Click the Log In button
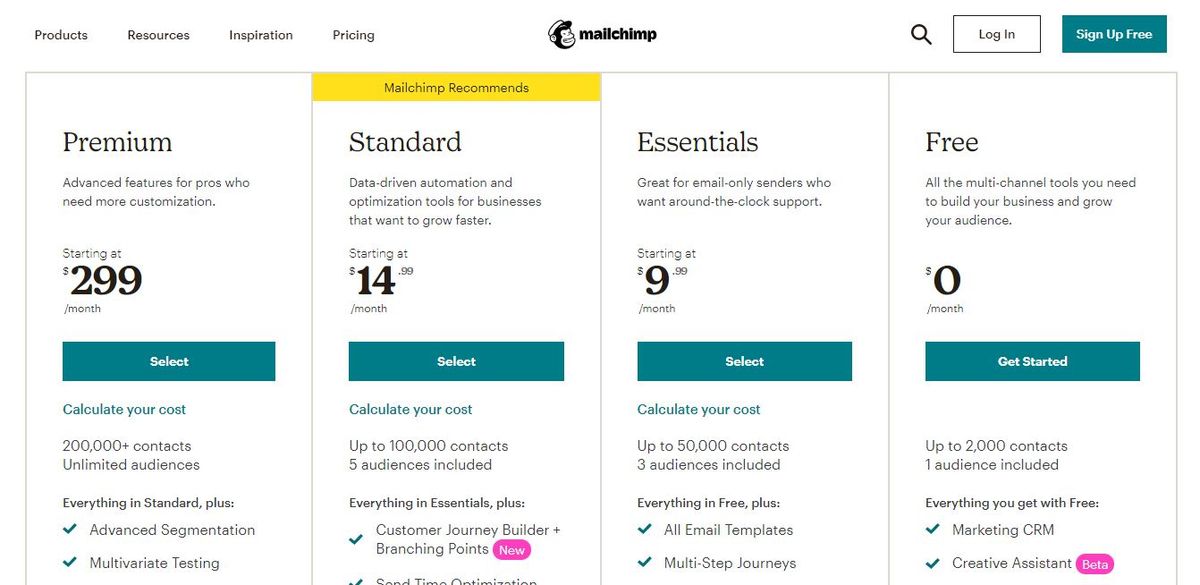Viewport: 1200px width, 585px height. coord(996,33)
